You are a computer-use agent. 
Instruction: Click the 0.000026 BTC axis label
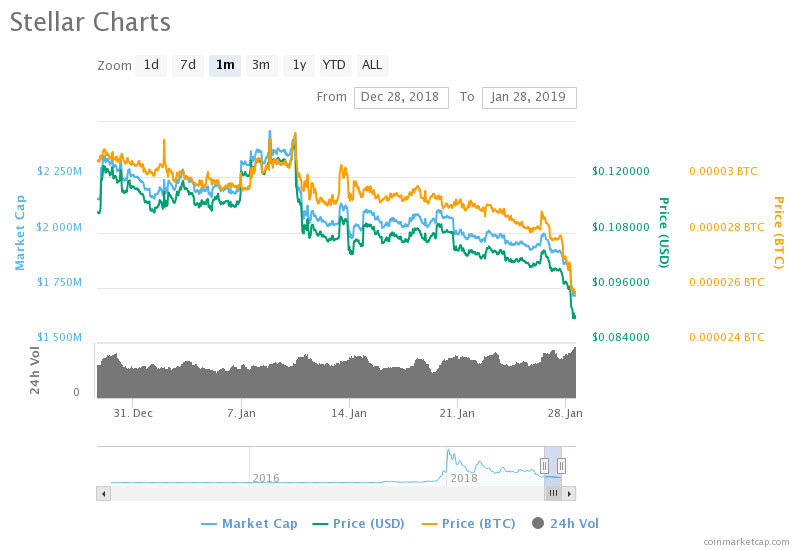[727, 282]
